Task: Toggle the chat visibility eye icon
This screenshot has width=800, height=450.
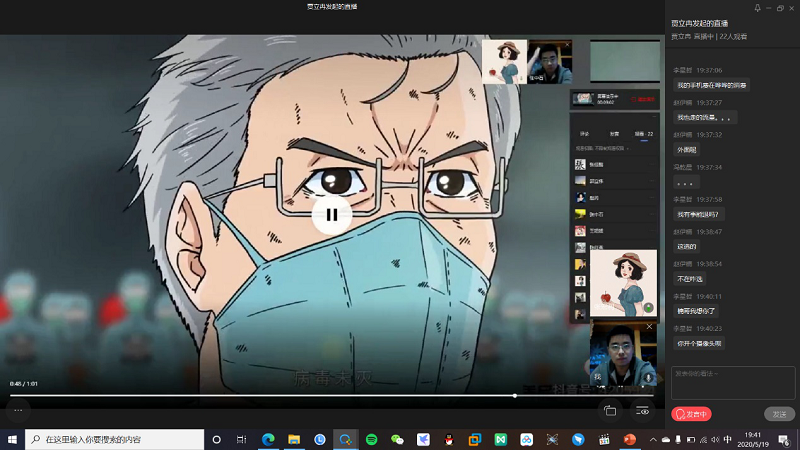Action: click(x=642, y=410)
